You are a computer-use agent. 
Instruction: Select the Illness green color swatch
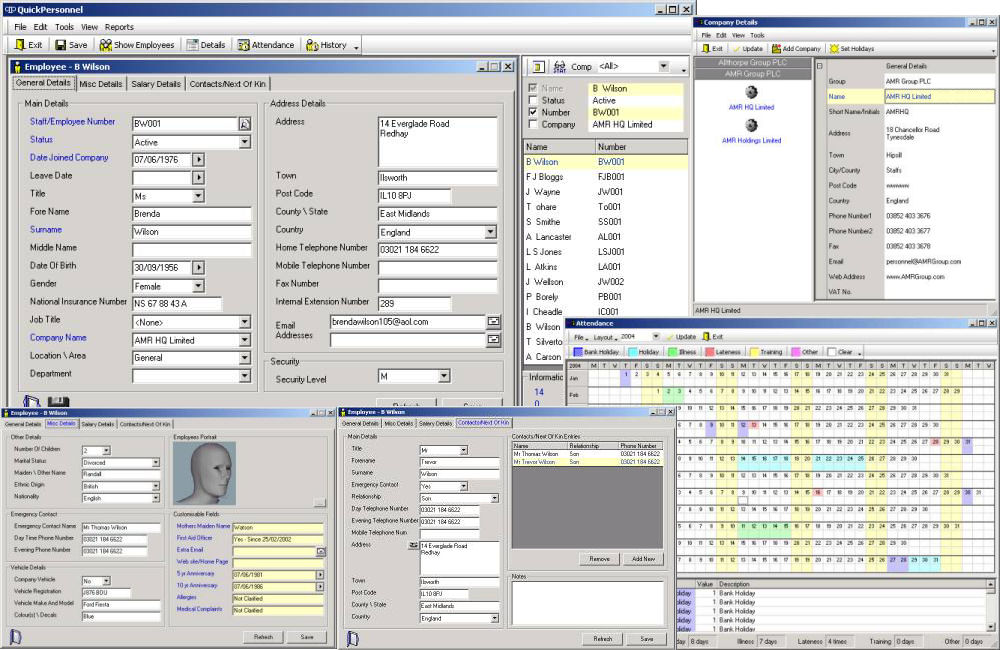[671, 352]
